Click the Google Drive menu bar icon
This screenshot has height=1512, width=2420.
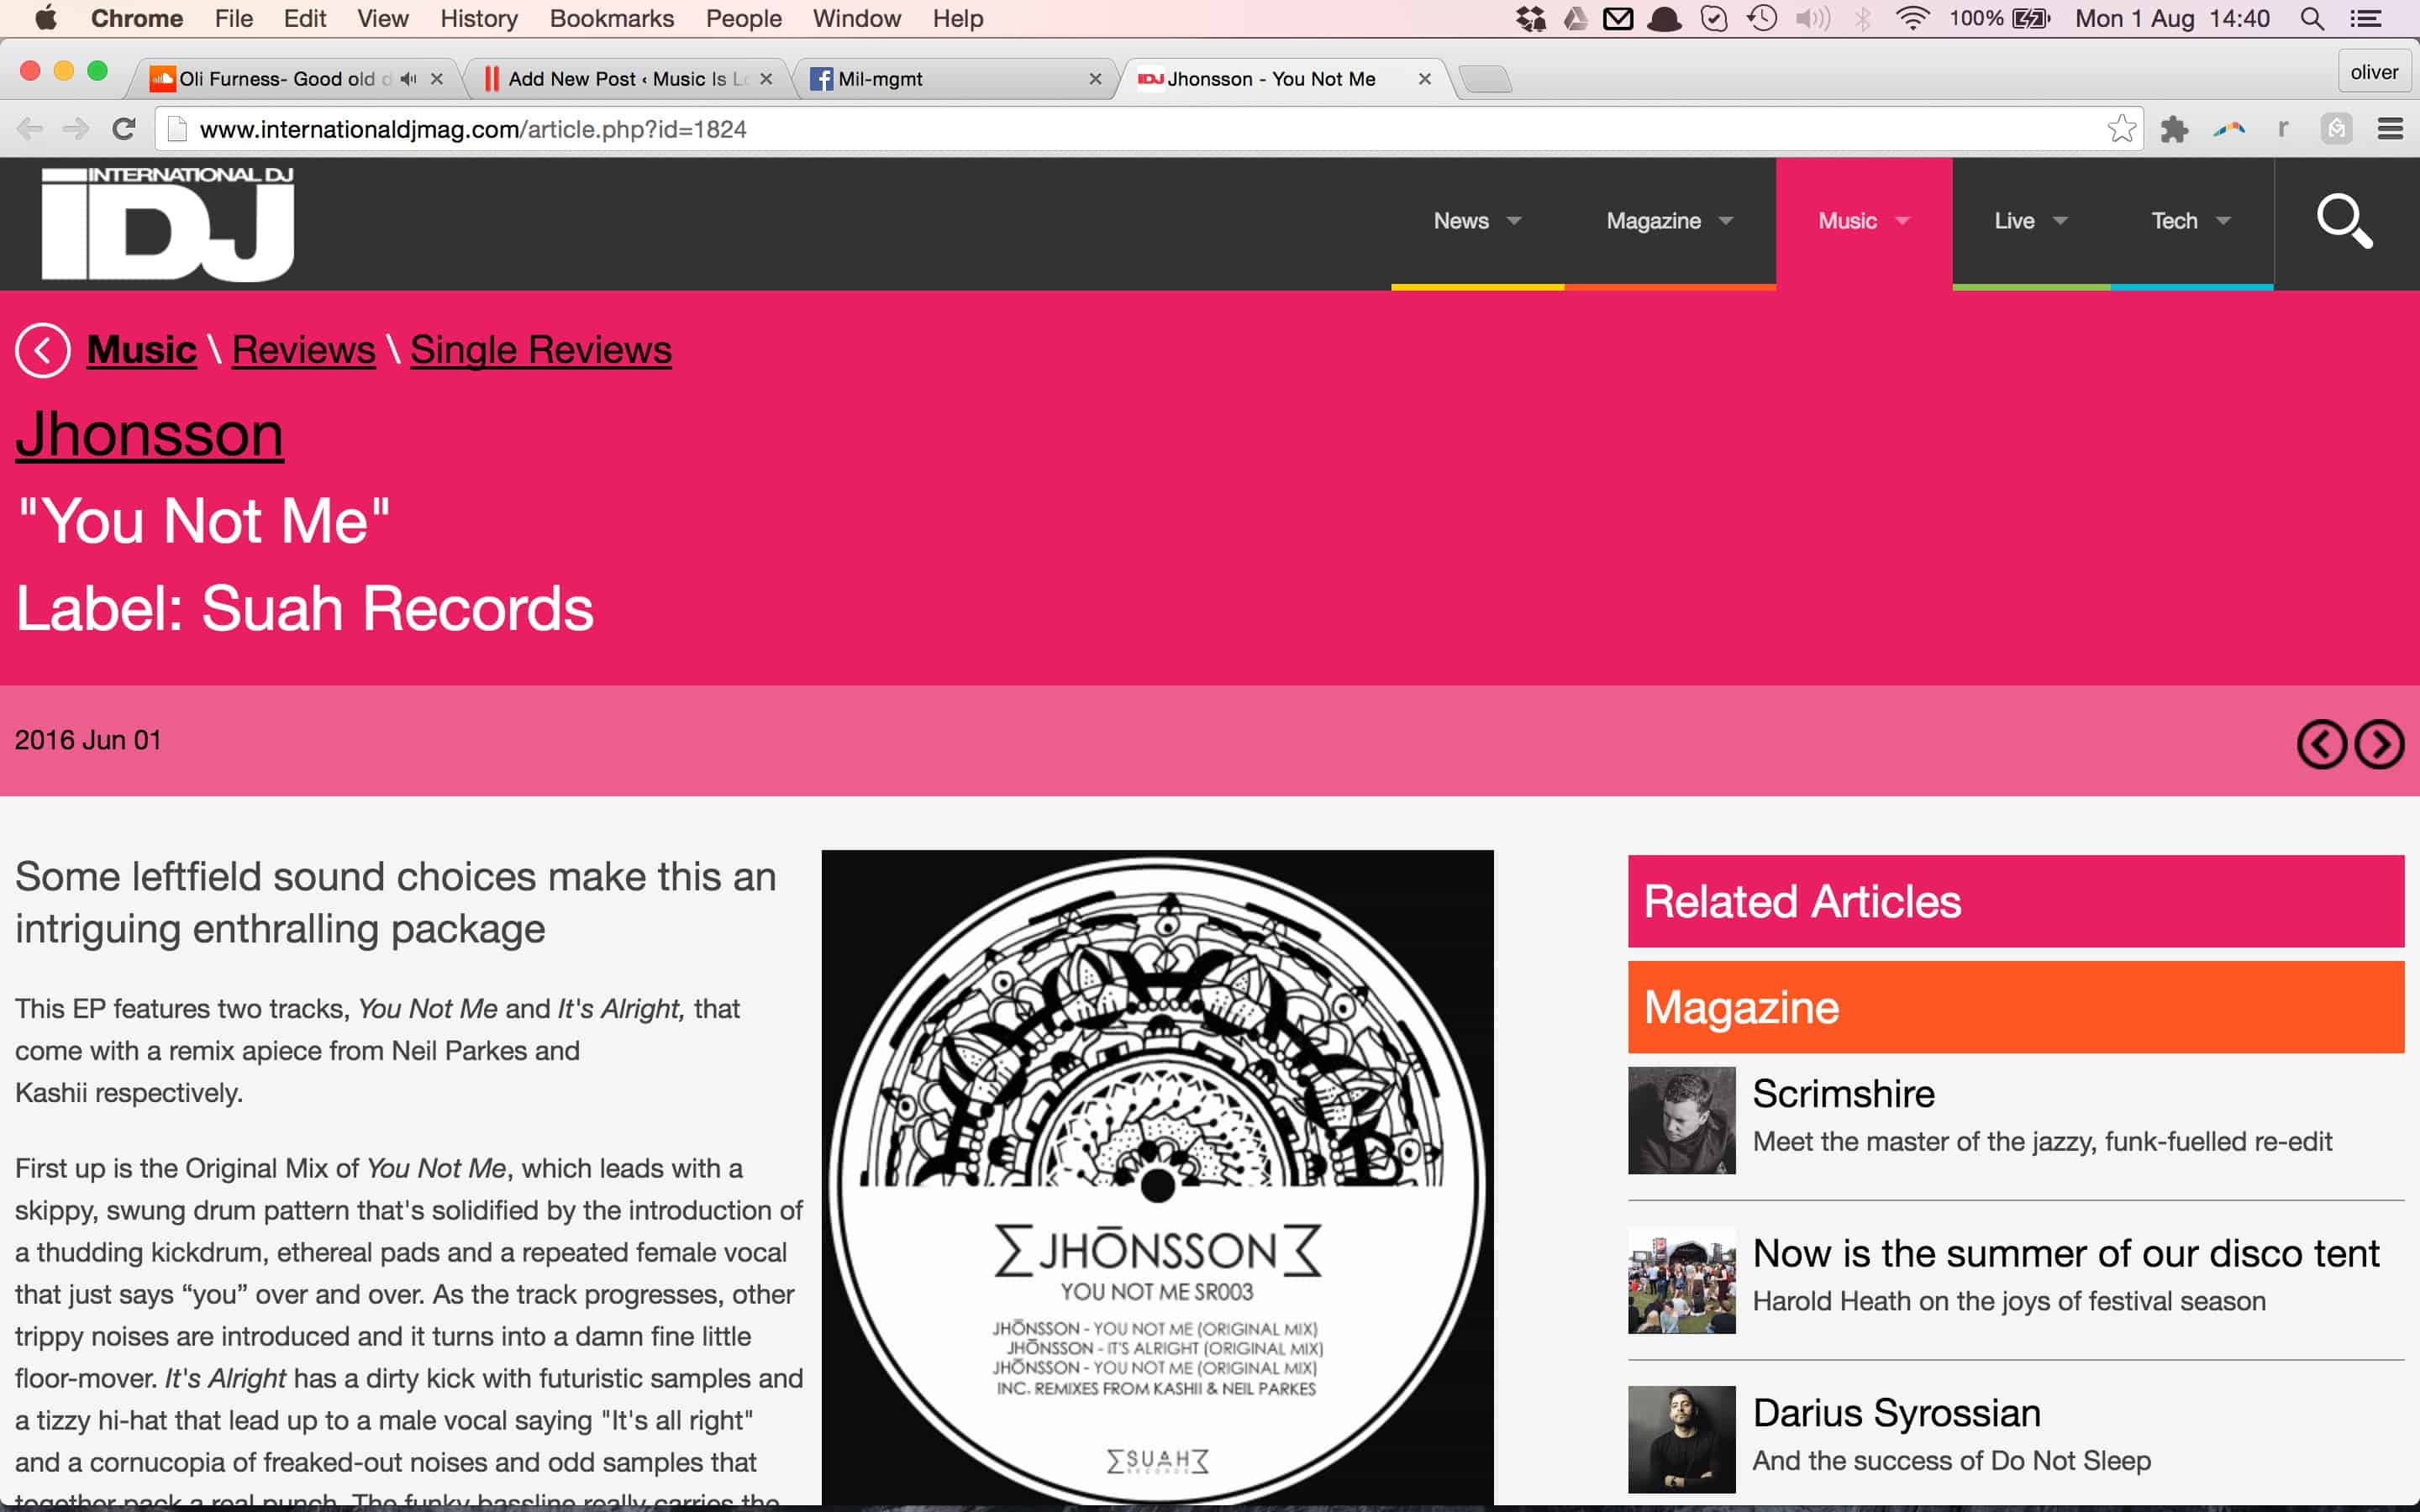pyautogui.click(x=1576, y=18)
